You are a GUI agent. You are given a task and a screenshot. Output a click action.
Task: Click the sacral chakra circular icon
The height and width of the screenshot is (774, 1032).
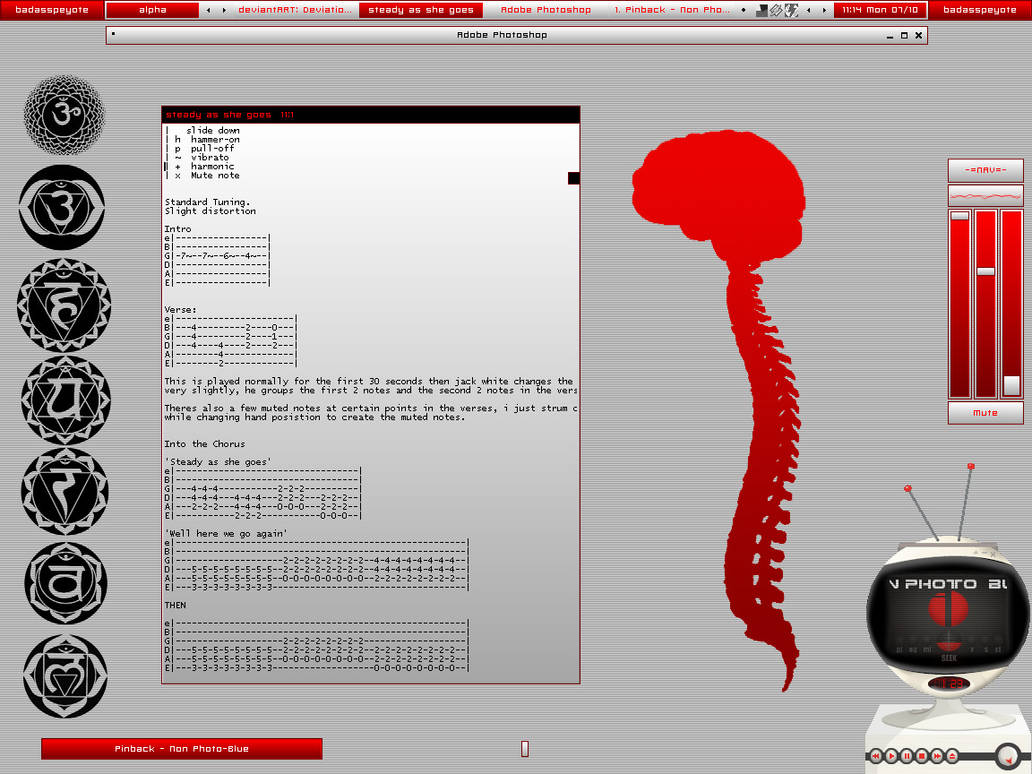point(65,583)
